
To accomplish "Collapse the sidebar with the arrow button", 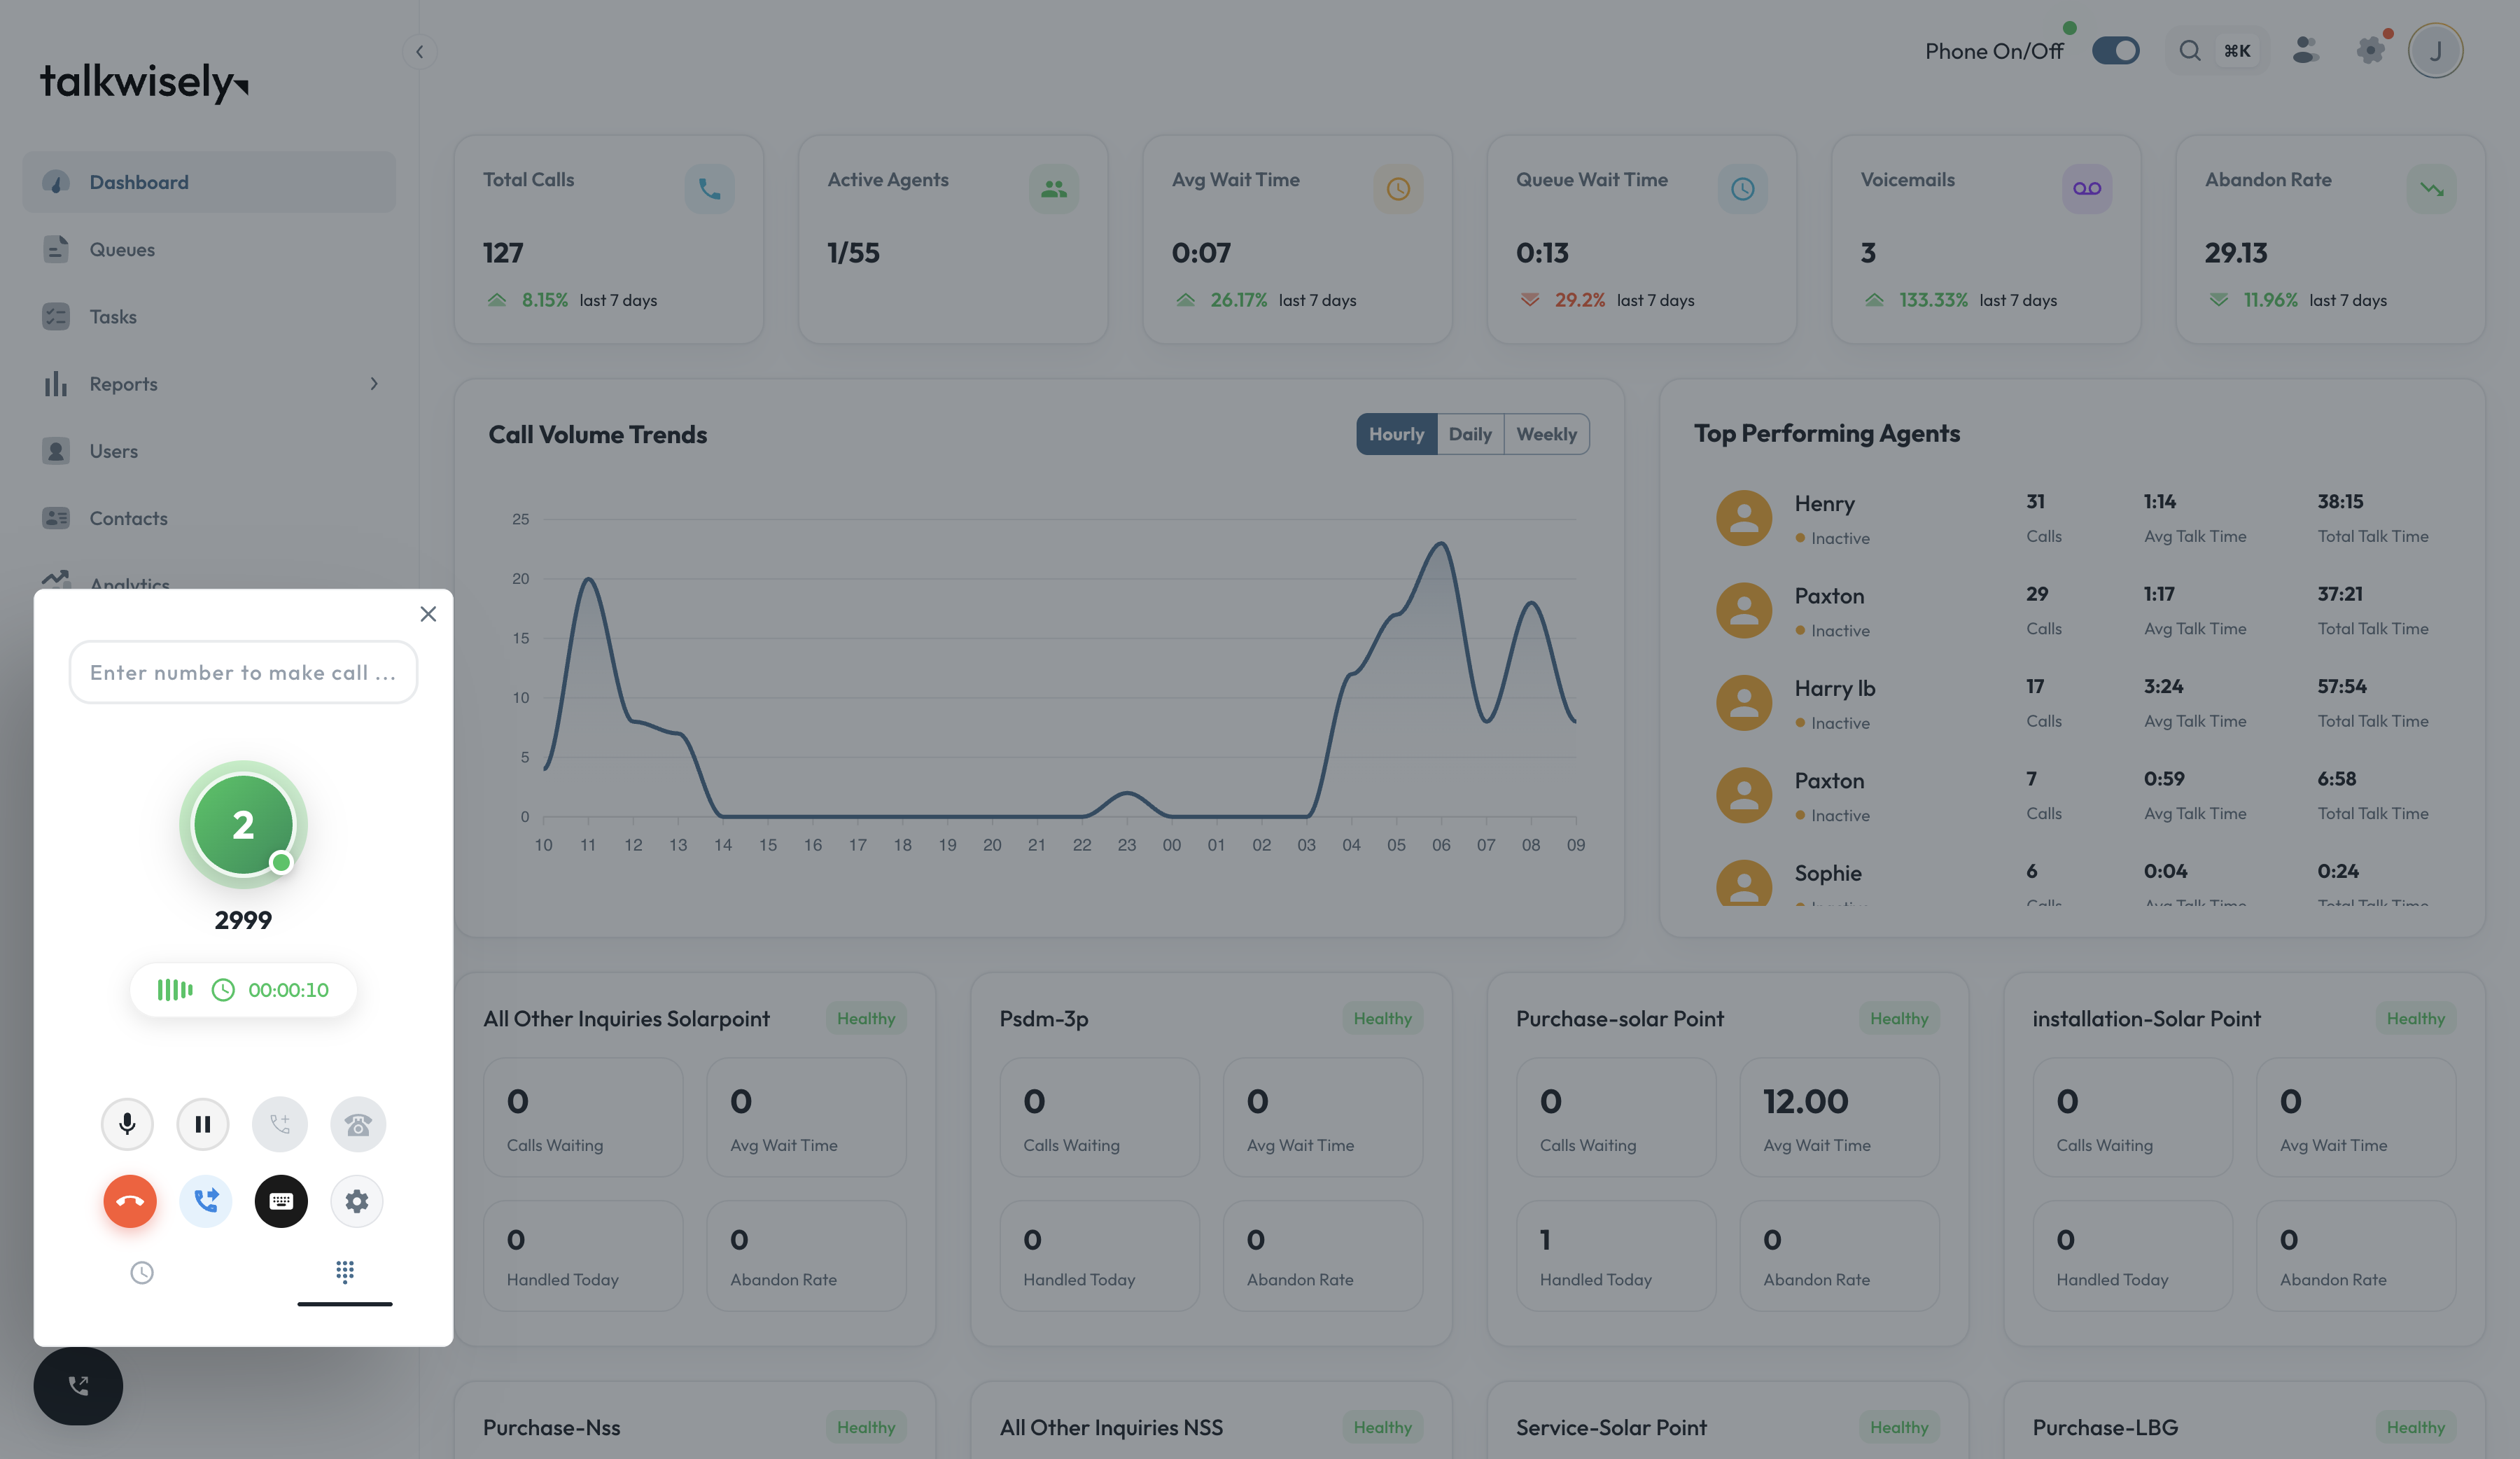I will coord(420,52).
